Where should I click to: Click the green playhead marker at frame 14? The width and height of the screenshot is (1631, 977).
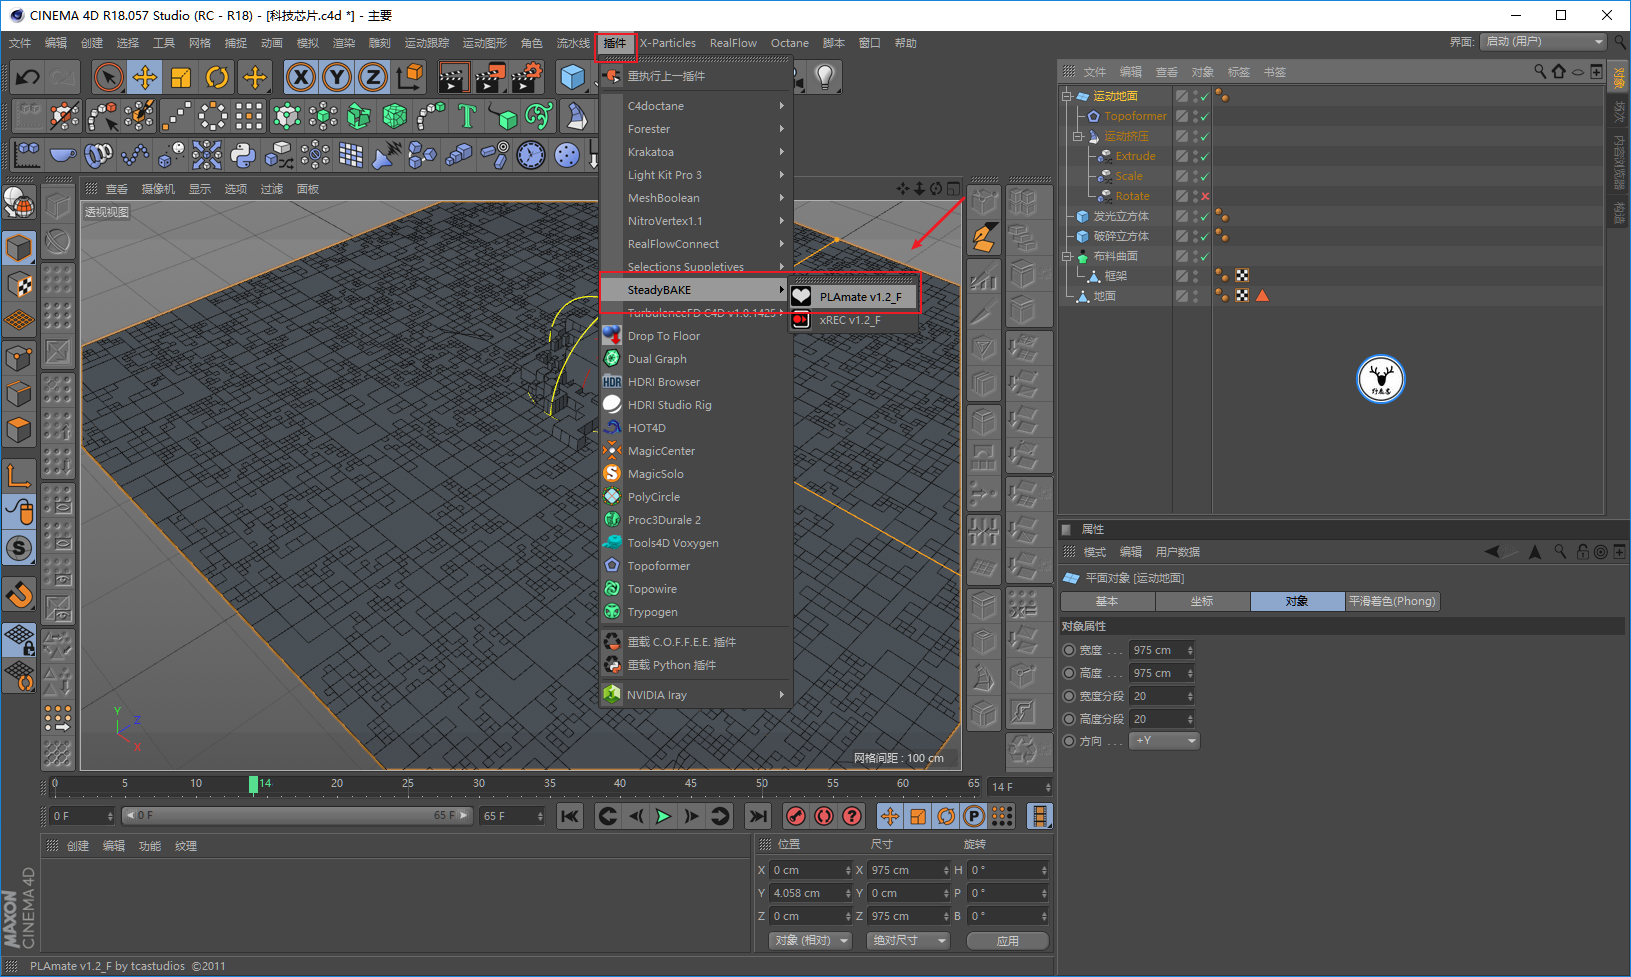254,784
